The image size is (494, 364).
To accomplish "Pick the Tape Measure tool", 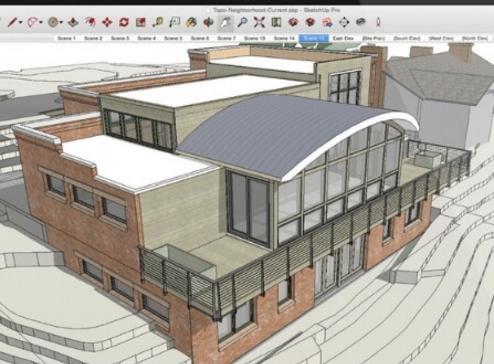I will click(x=158, y=22).
